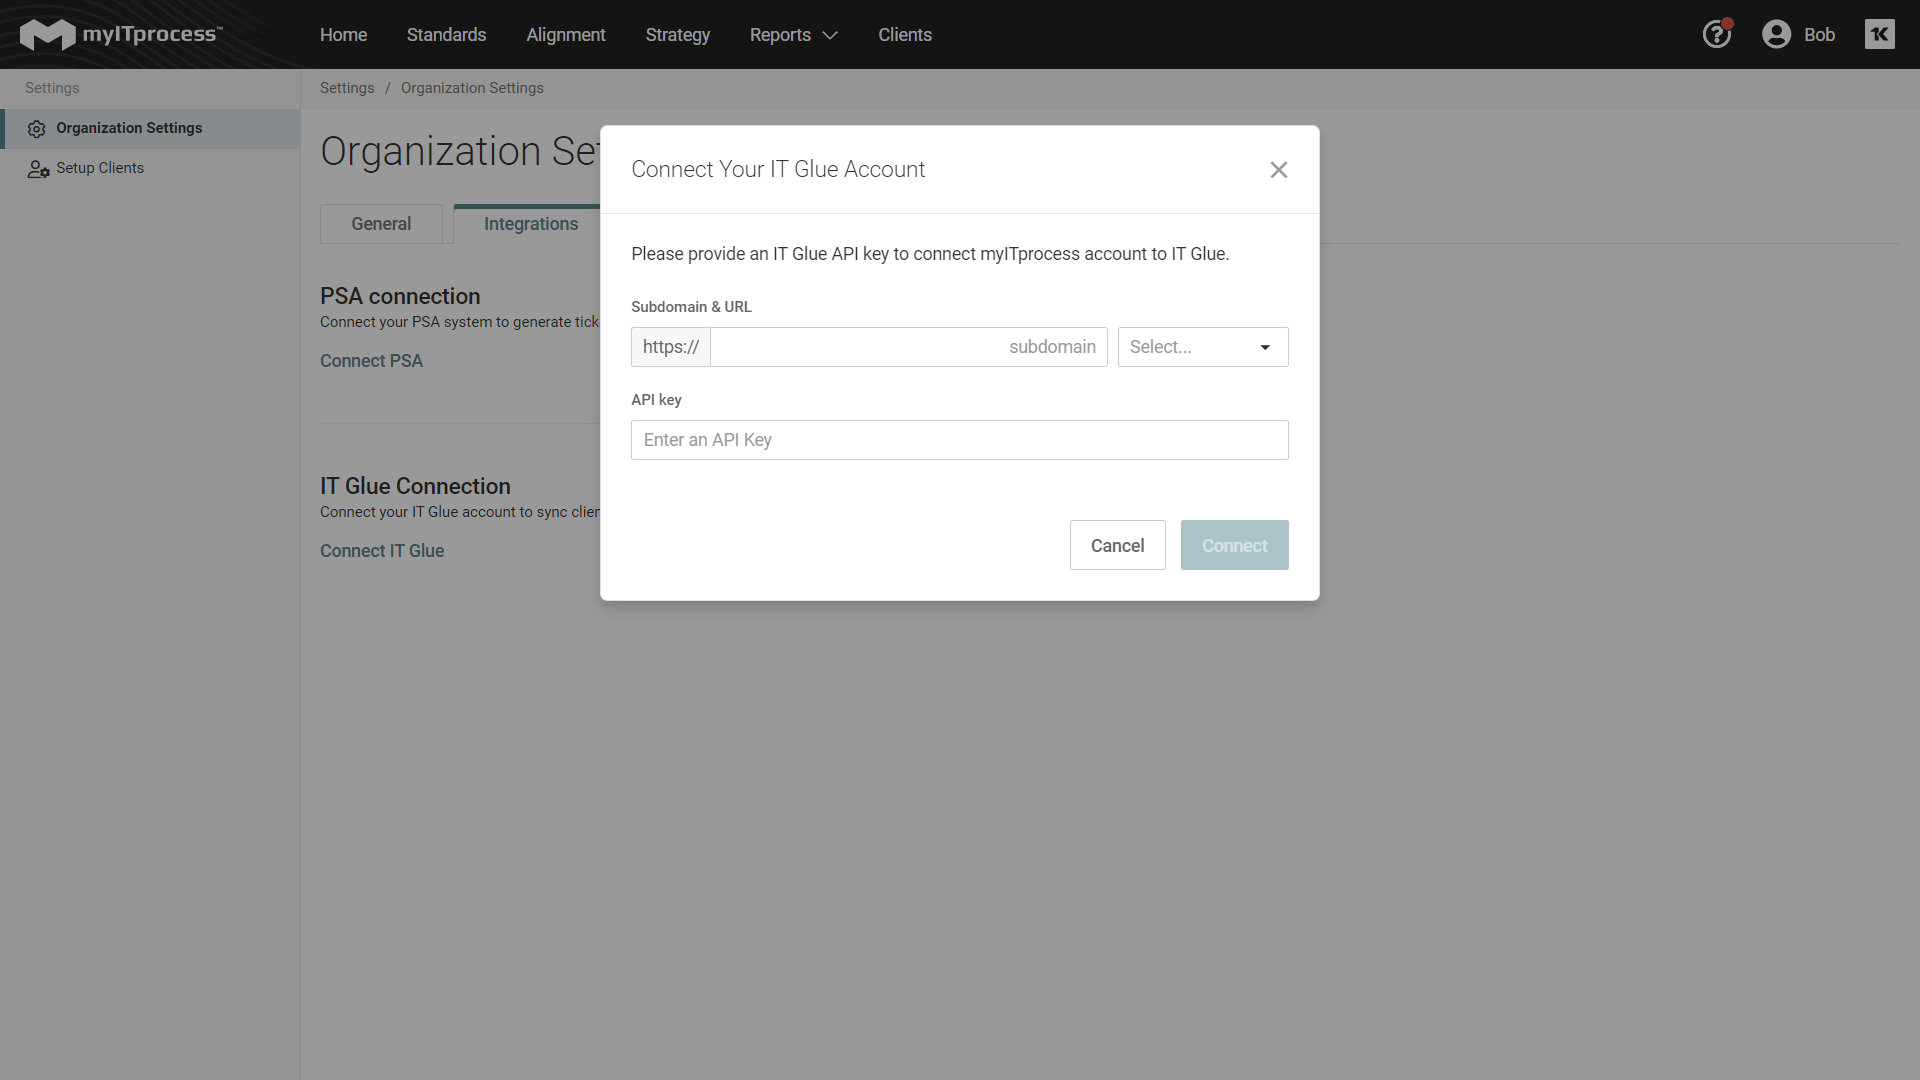Select Setup Clients in sidebar
Screen dimensions: 1920x1080
pos(150,168)
